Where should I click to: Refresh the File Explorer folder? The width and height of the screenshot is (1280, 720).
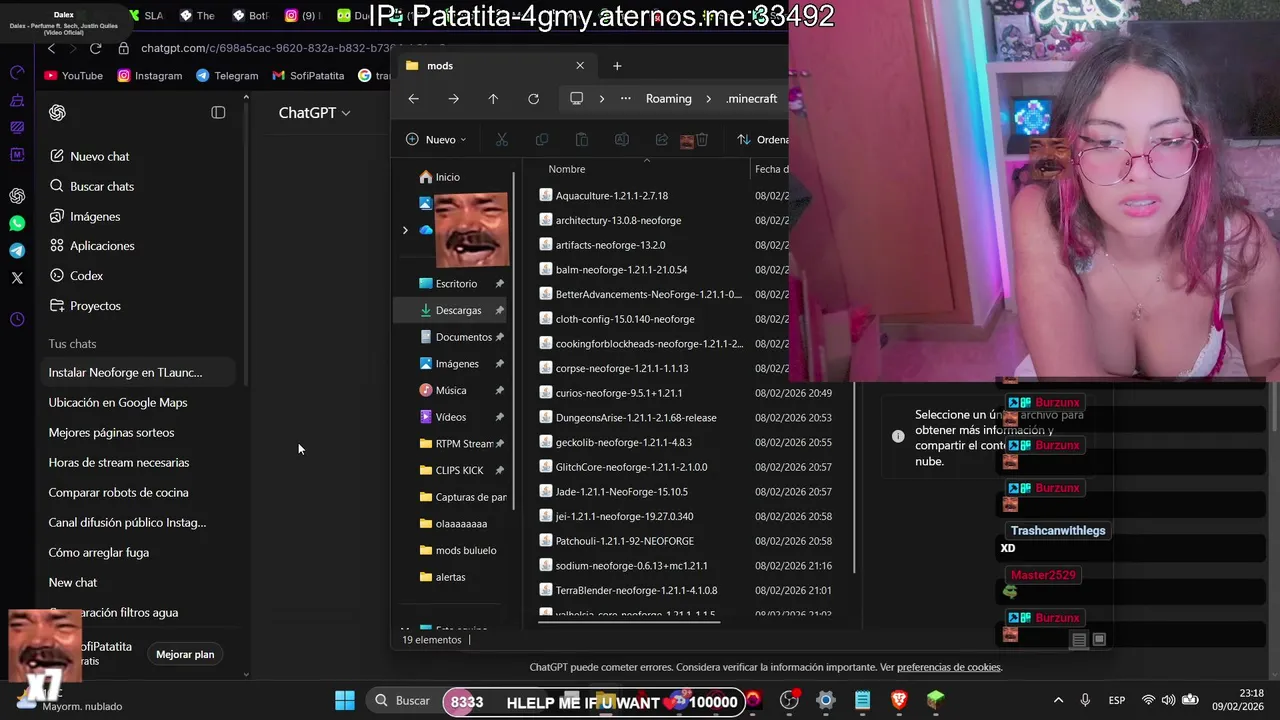pos(533,99)
